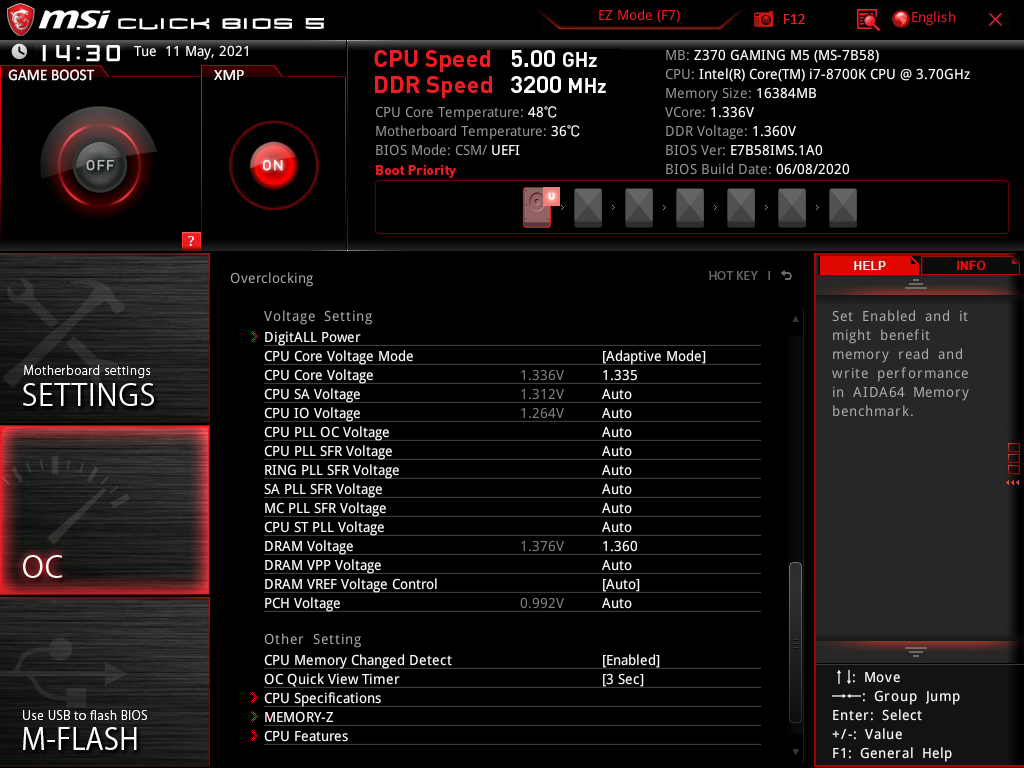Open CPU Core Voltage Mode Adaptive Mode dropdown
Screen dimensions: 1024x768
click(x=654, y=356)
